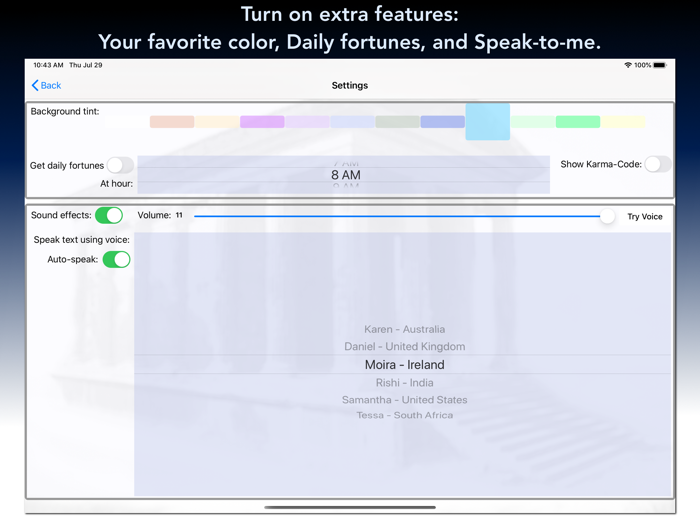Click the Thu Jul 29 date
This screenshot has width=700, height=525.
[x=86, y=65]
